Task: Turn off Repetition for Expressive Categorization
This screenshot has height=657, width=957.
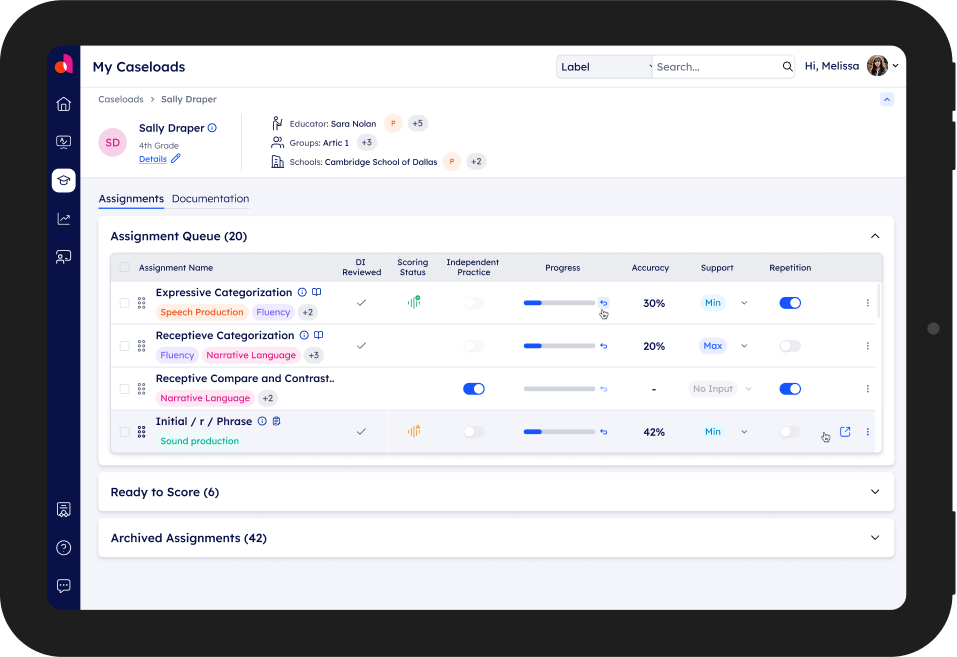Action: click(x=790, y=303)
